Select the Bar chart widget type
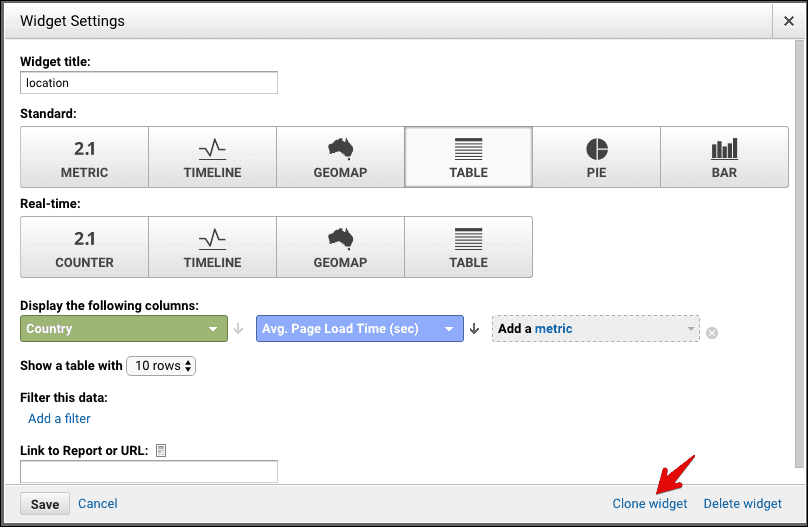 724,157
